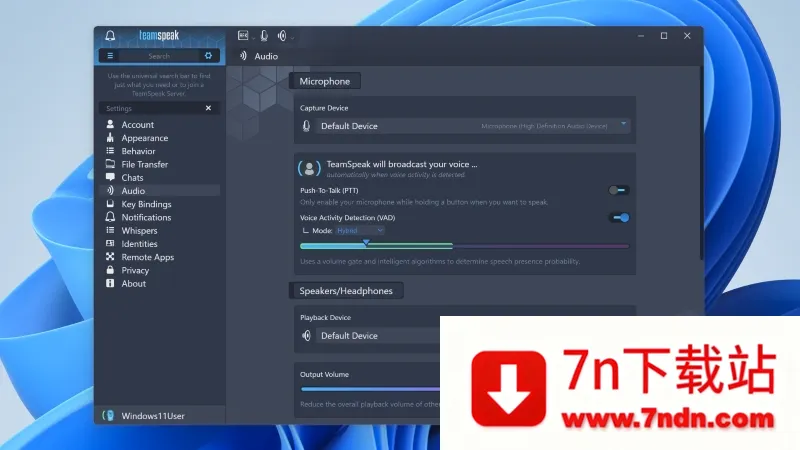Open Capture Device dropdown

[472, 126]
